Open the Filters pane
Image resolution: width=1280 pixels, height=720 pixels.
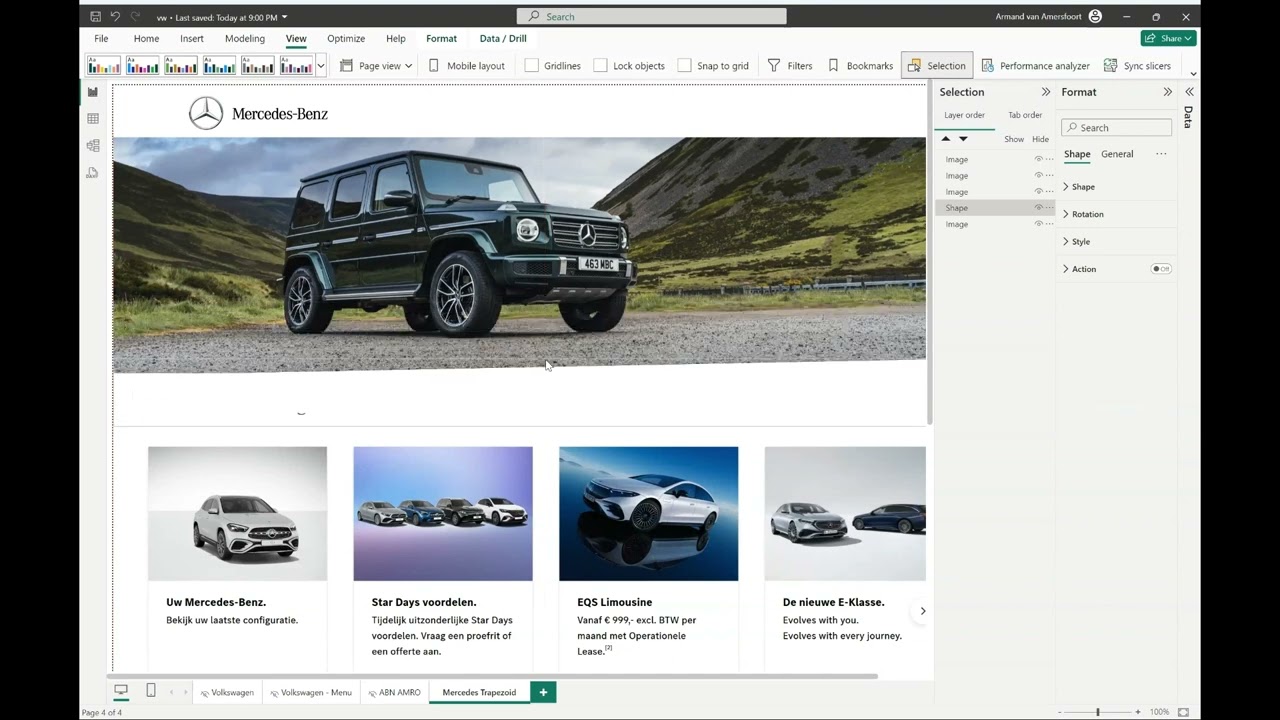(x=790, y=66)
